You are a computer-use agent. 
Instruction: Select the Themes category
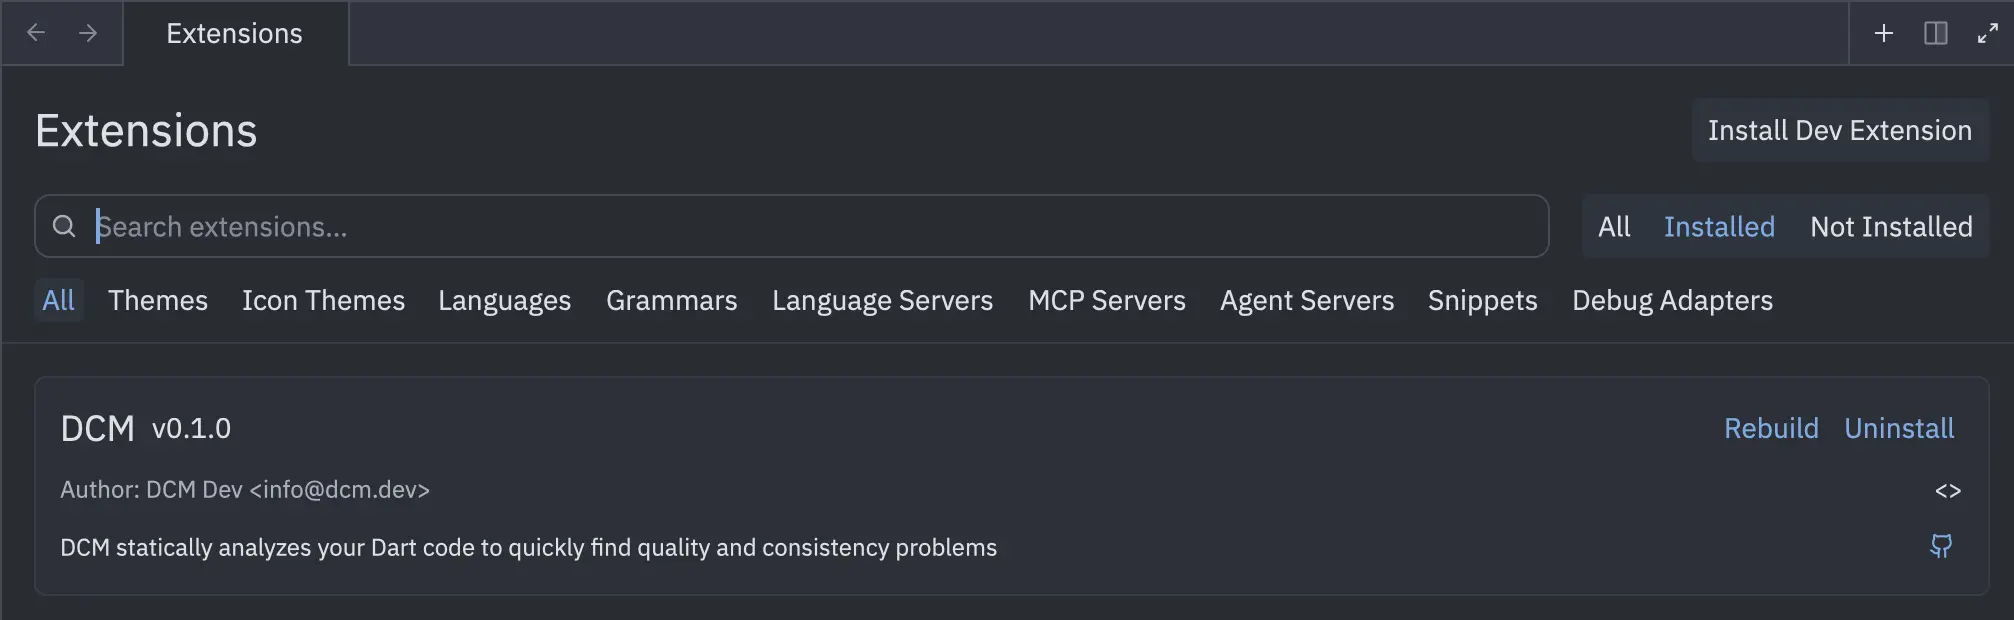(x=158, y=301)
